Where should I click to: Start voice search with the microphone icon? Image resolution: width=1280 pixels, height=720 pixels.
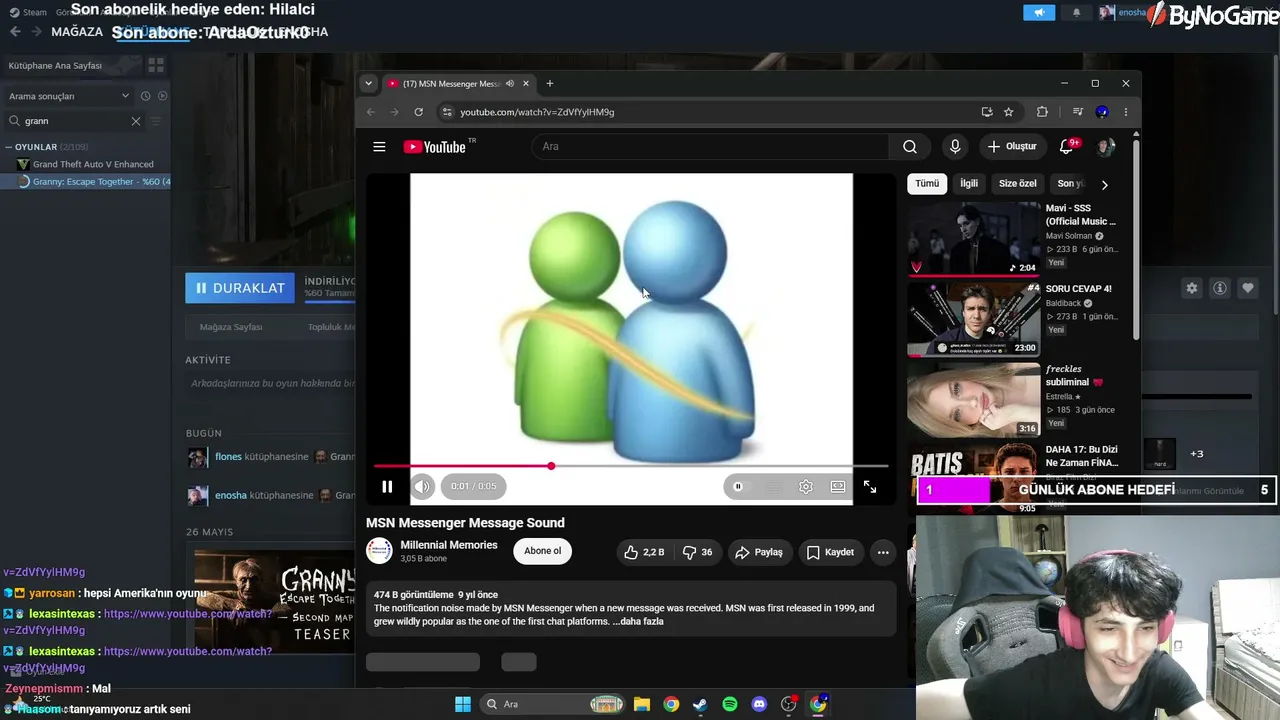tap(955, 147)
